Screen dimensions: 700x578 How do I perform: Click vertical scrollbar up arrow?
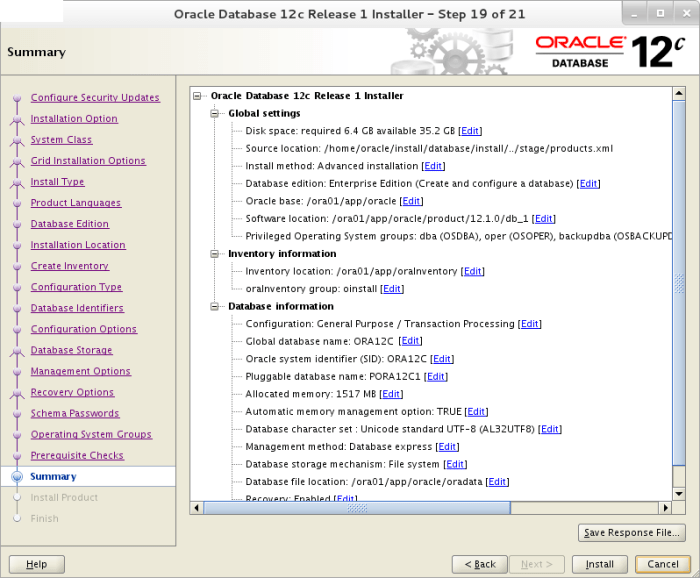coord(679,93)
